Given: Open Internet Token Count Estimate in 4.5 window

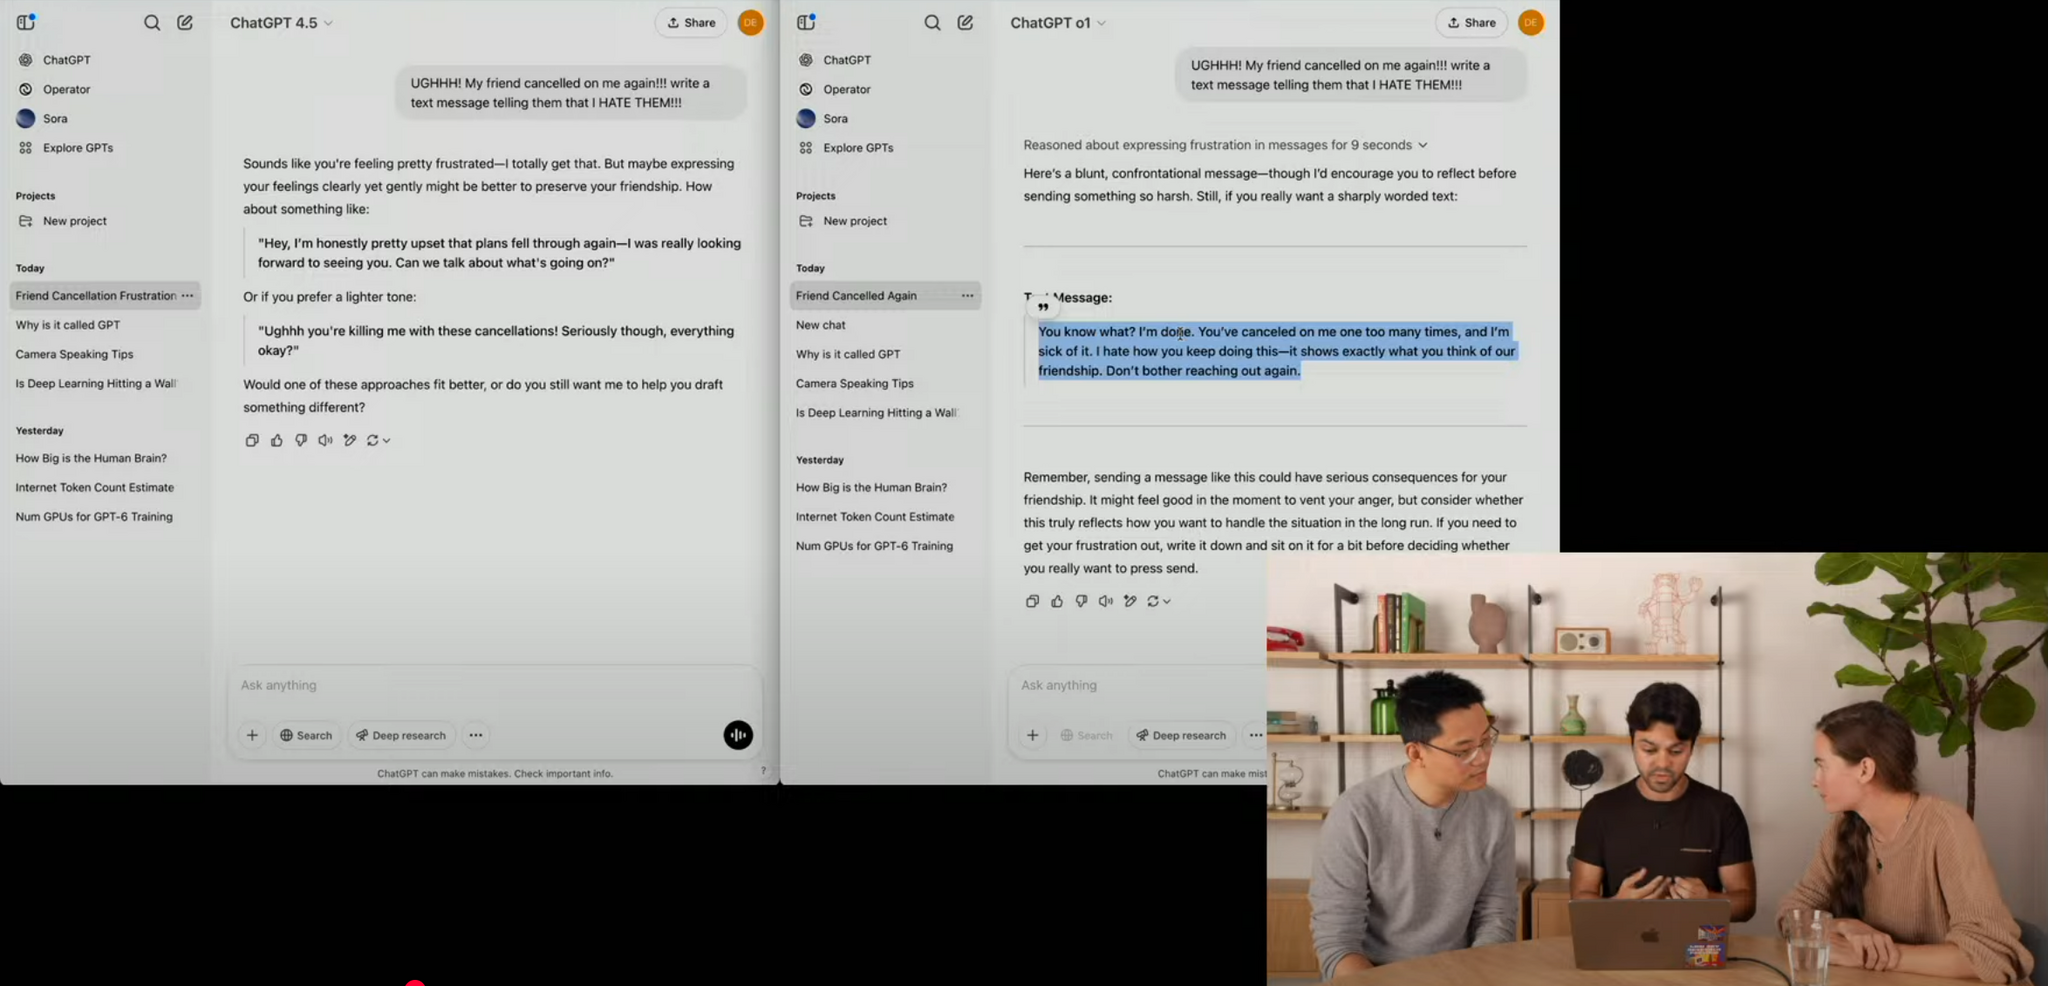Looking at the screenshot, I should (x=95, y=487).
